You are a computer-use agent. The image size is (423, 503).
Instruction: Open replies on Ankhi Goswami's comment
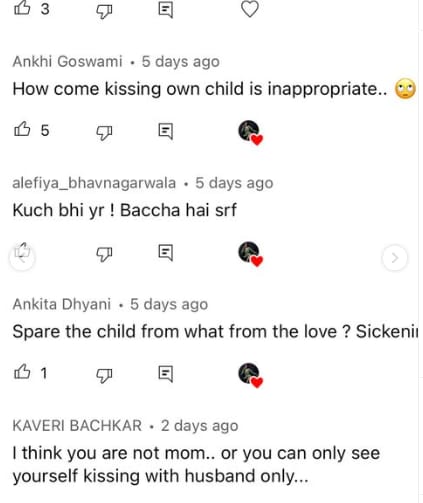(x=165, y=131)
